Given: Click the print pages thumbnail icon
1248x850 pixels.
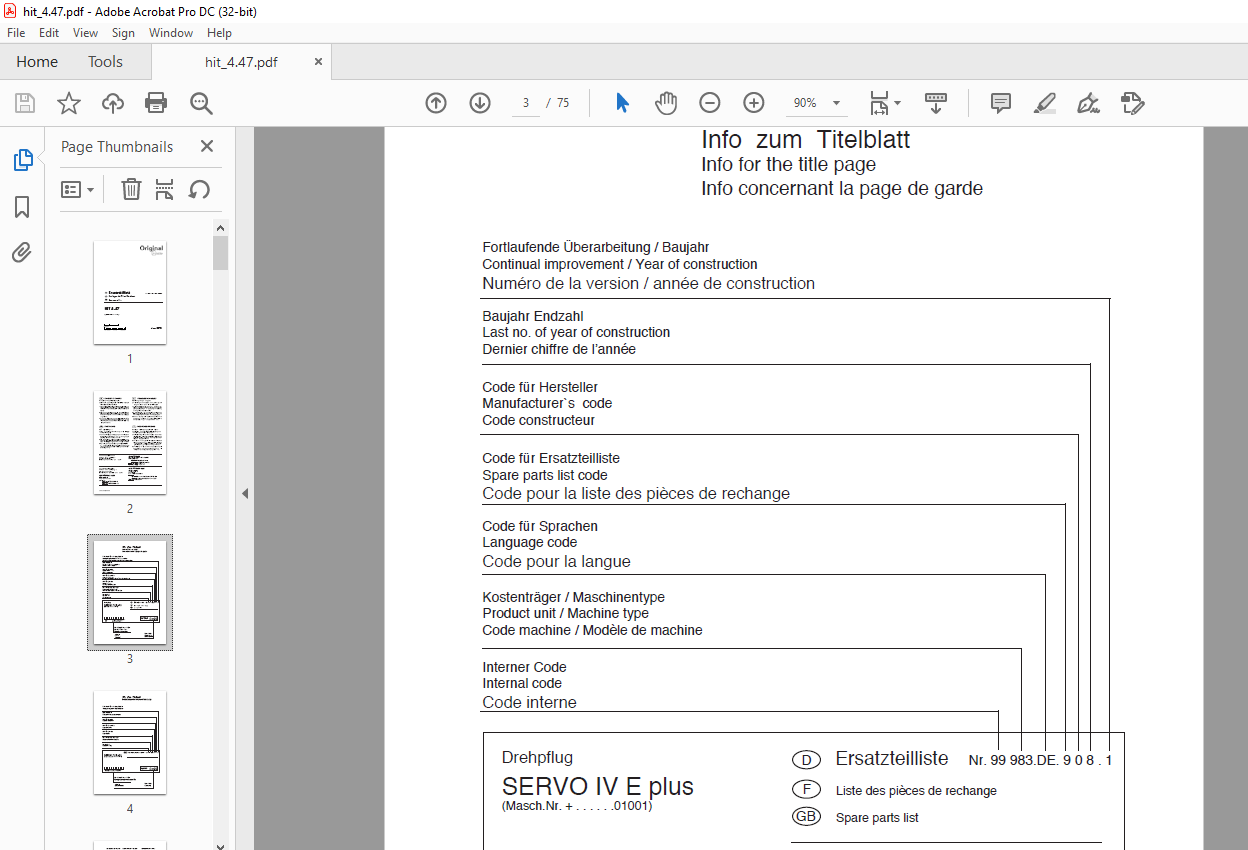Looking at the screenshot, I should (x=165, y=189).
